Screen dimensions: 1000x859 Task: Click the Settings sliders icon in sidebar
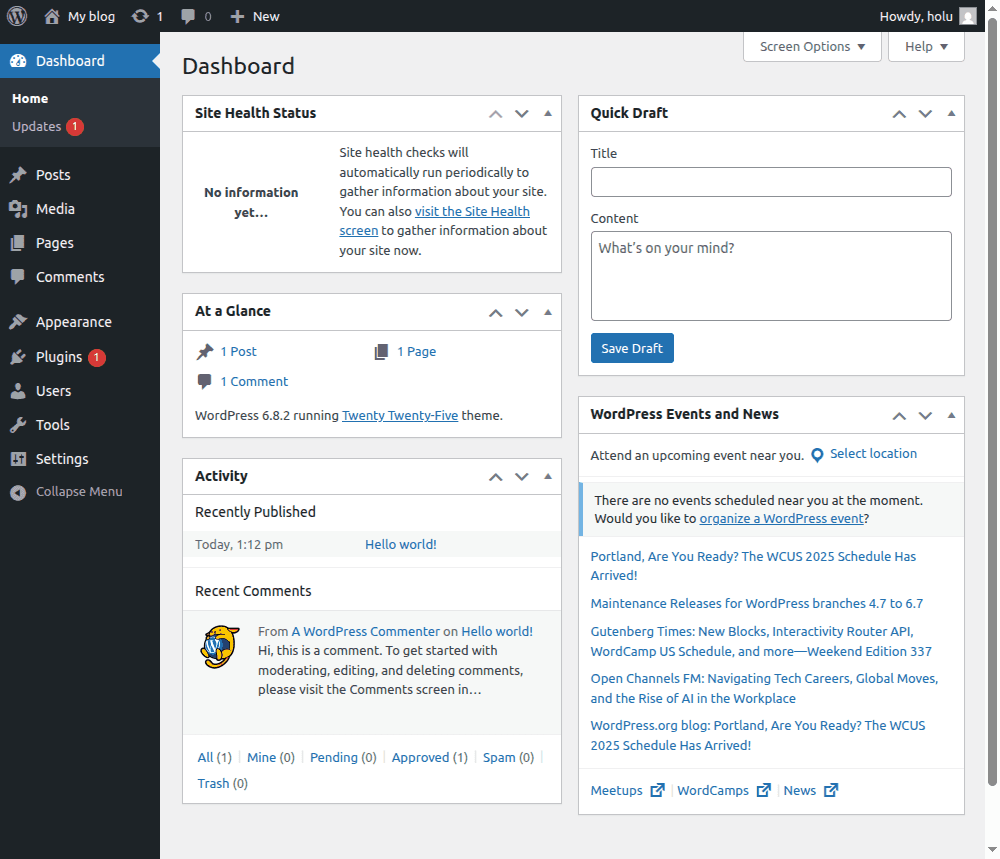tap(18, 459)
